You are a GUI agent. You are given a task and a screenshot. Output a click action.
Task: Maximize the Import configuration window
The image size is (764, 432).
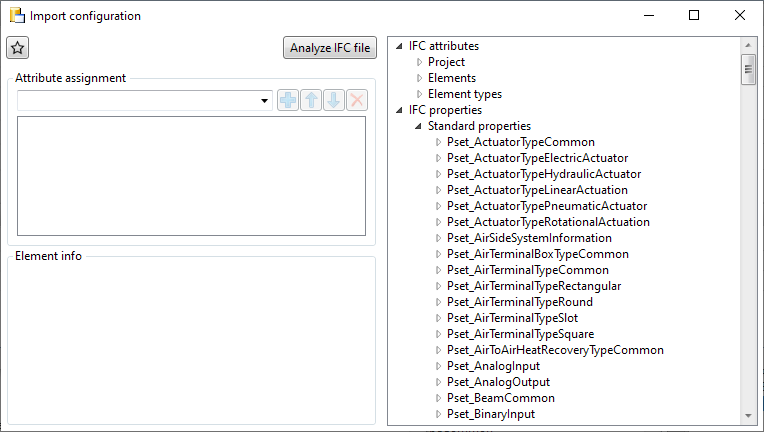694,16
